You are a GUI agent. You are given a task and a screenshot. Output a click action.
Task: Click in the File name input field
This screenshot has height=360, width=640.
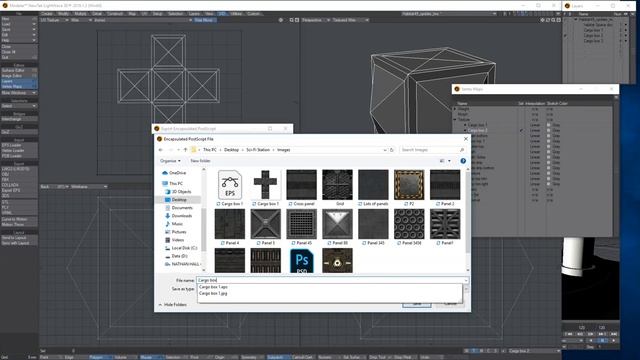tap(330, 280)
